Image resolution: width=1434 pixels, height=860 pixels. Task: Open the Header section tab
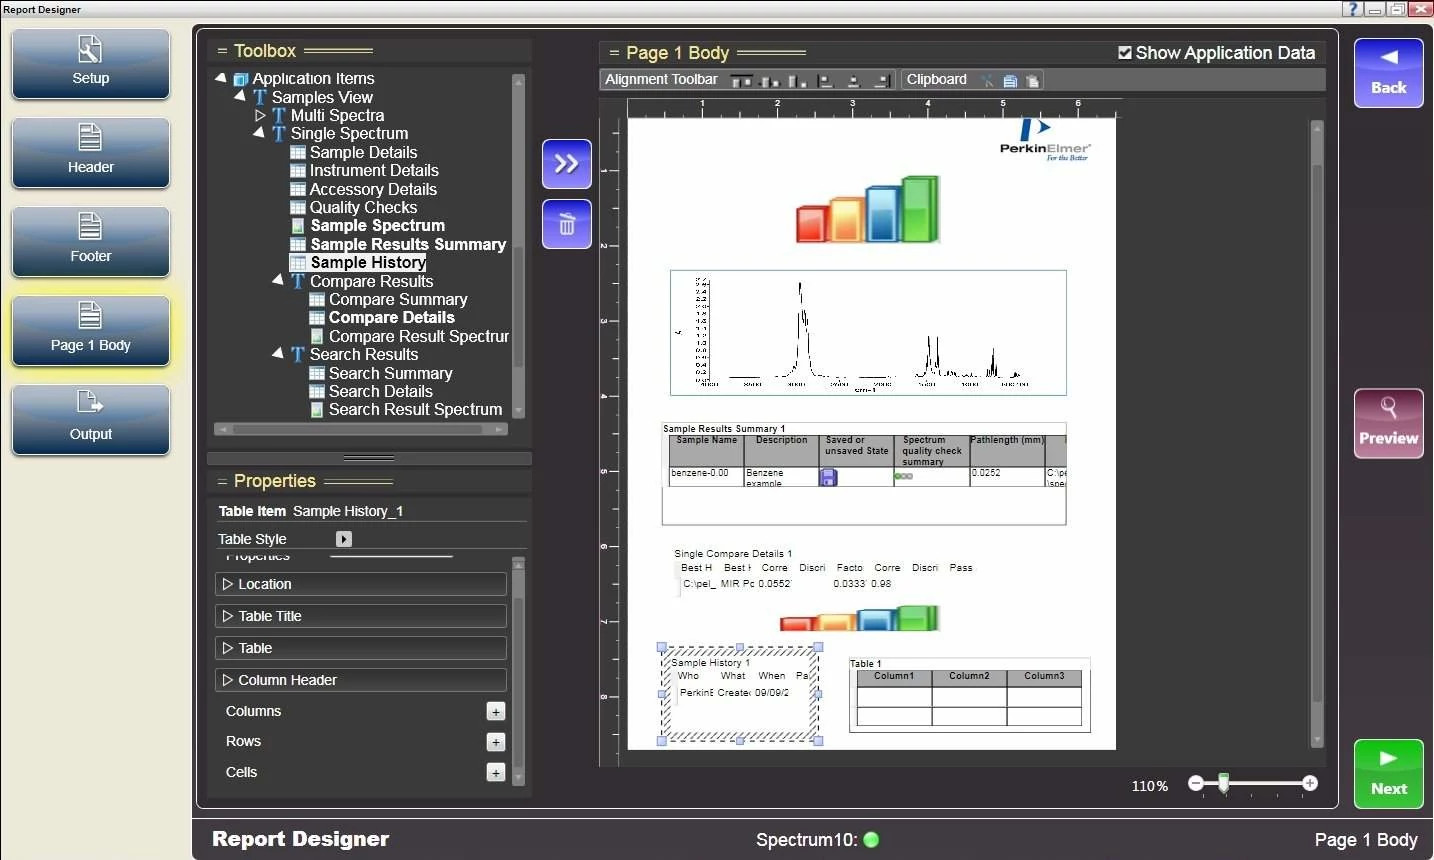91,152
